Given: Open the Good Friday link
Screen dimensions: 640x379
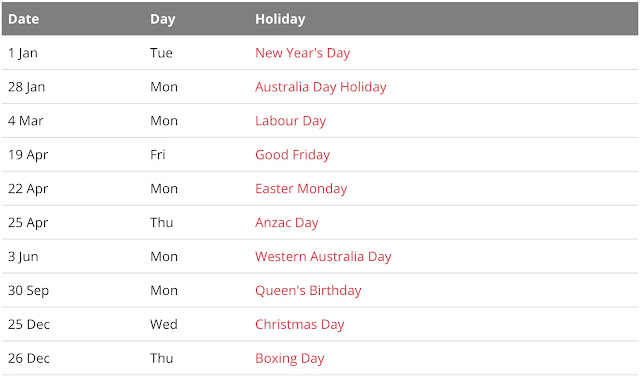Looking at the screenshot, I should (292, 155).
